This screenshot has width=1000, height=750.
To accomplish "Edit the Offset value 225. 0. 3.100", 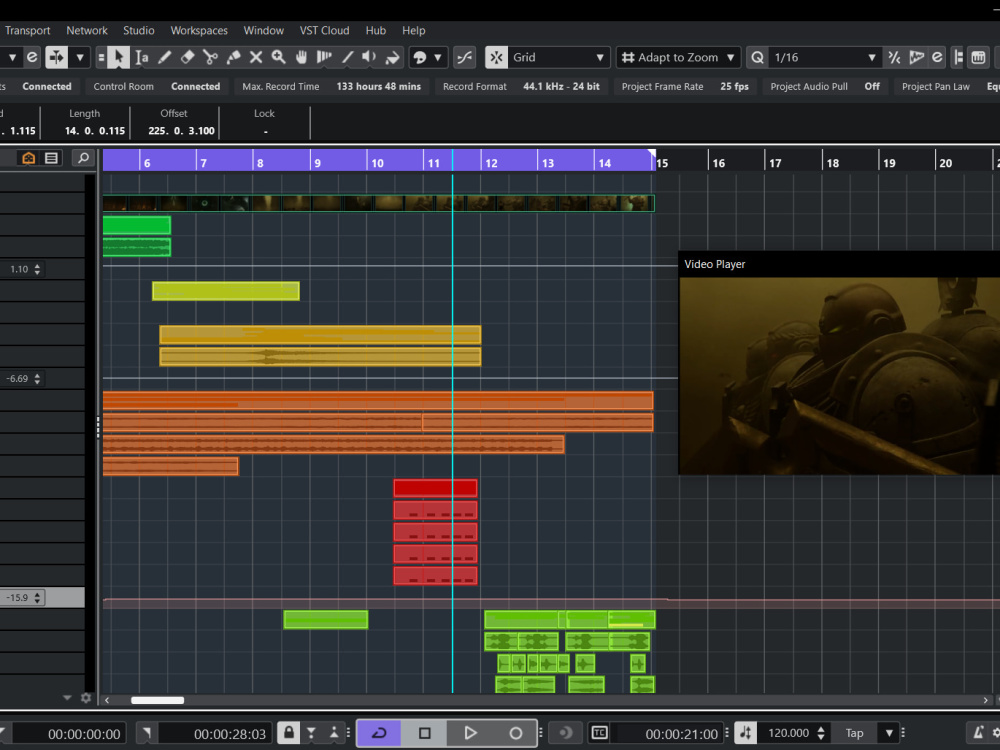I will (181, 131).
